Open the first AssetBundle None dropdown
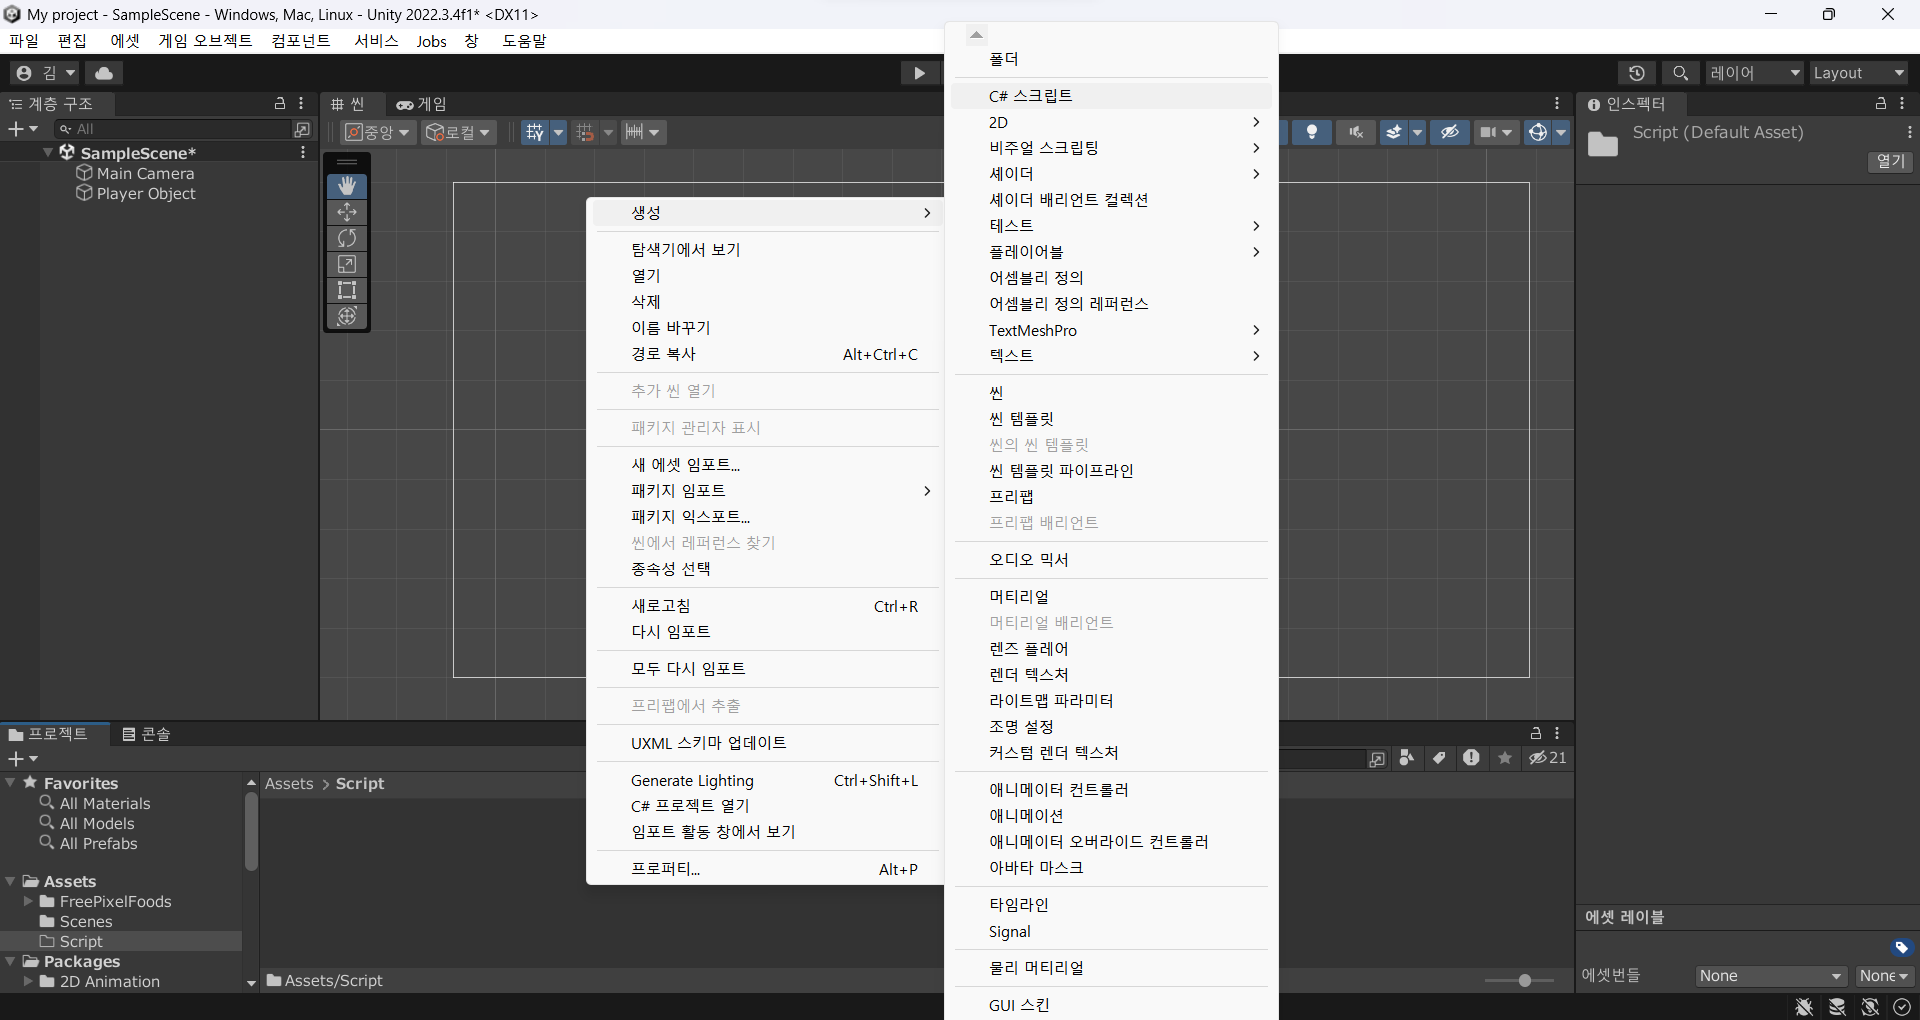The width and height of the screenshot is (1920, 1020). coord(1771,976)
